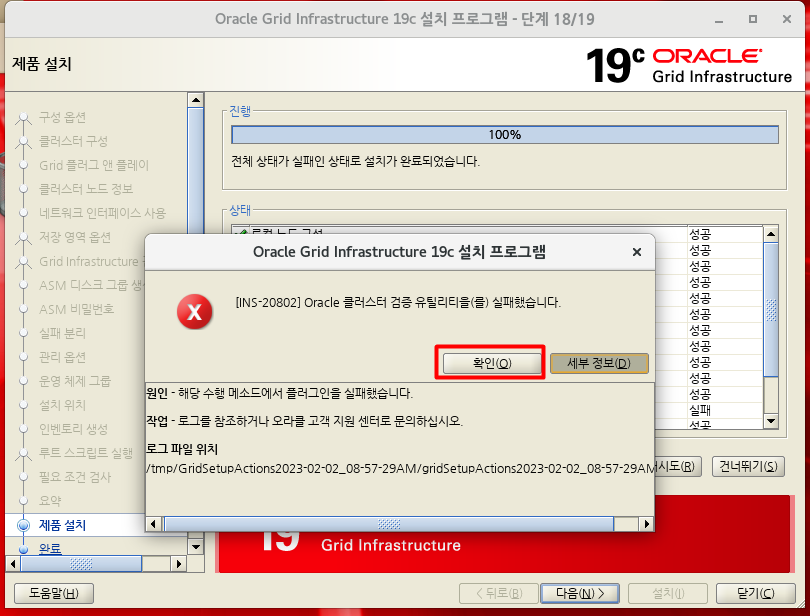Select the 루트 스크립트 실행 step

click(x=86, y=453)
